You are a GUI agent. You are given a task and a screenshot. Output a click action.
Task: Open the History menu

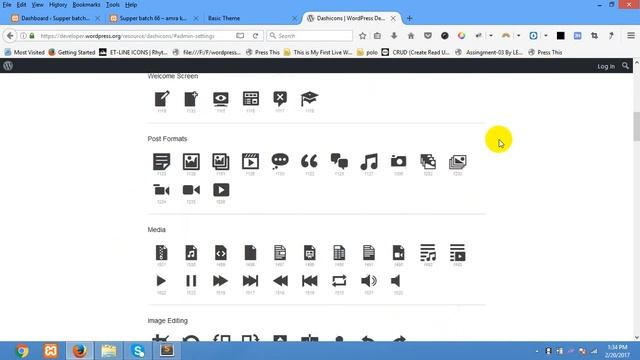pos(58,5)
